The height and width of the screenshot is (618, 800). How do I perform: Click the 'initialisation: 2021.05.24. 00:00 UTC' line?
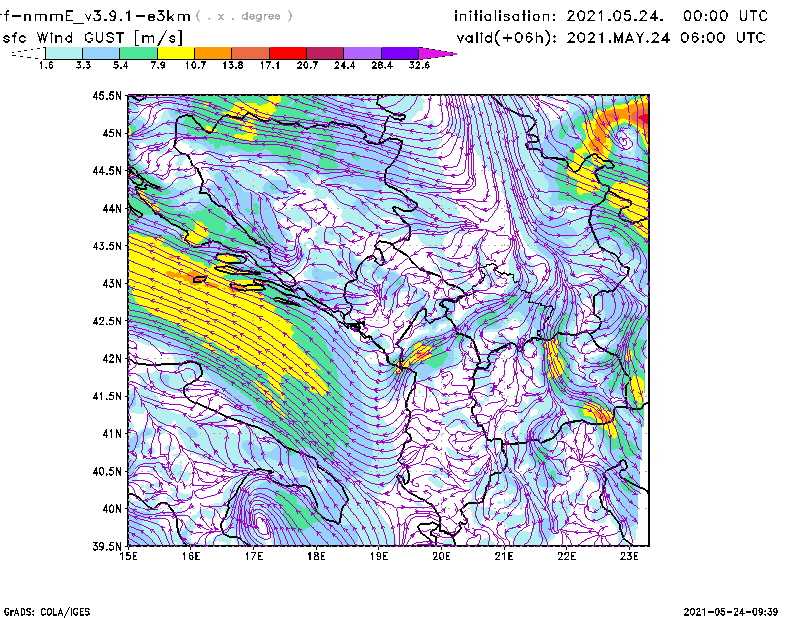coord(611,16)
